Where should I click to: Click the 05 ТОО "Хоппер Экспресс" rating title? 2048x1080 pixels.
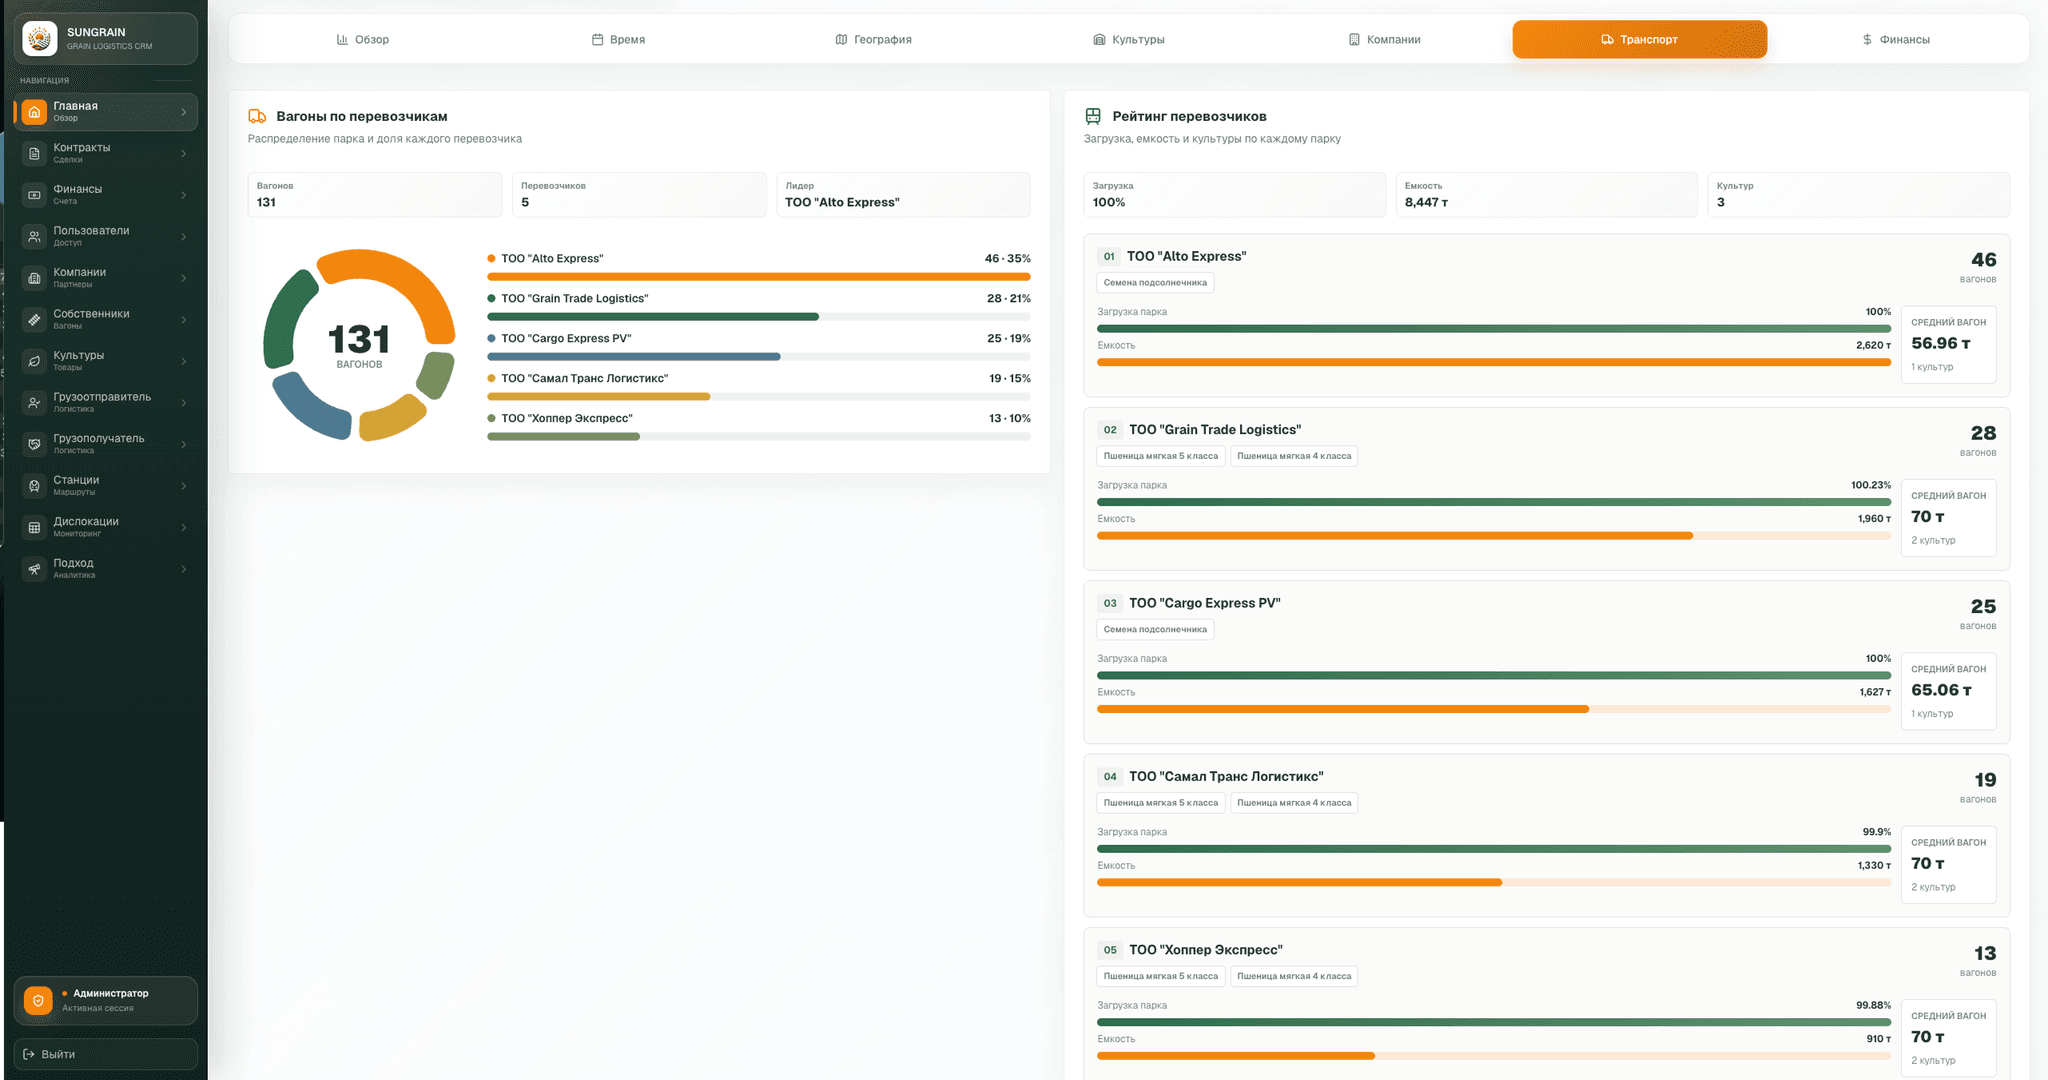tap(1190, 950)
